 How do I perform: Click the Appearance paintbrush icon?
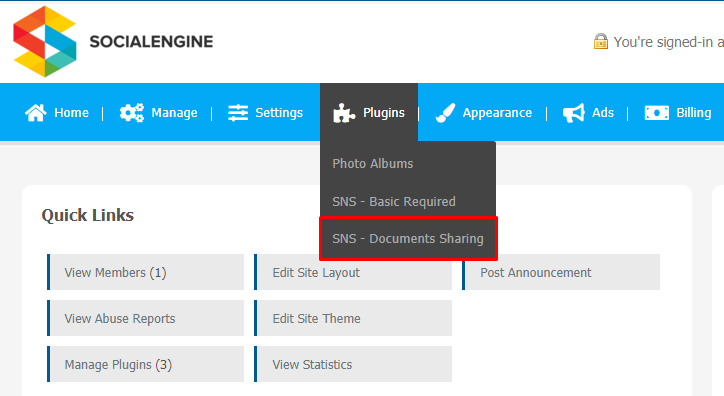[x=446, y=113]
